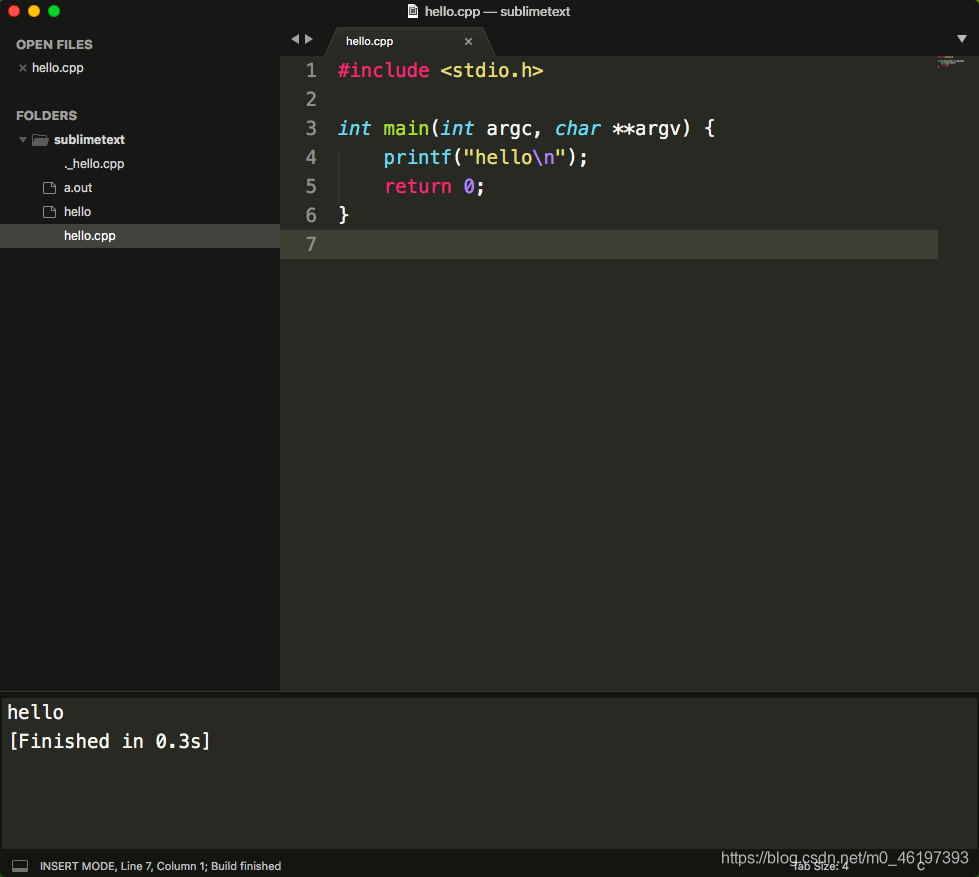This screenshot has height=877, width=979.
Task: Close hello.cpp in Open Files list
Action: (22, 68)
